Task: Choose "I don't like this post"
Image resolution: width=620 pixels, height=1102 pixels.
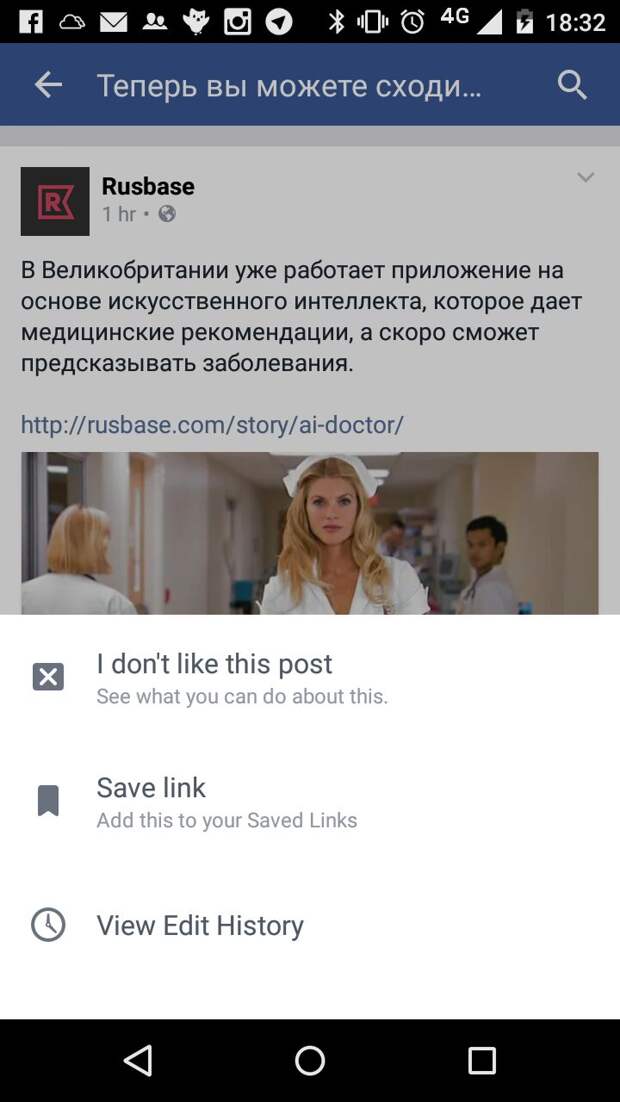Action: coord(310,678)
